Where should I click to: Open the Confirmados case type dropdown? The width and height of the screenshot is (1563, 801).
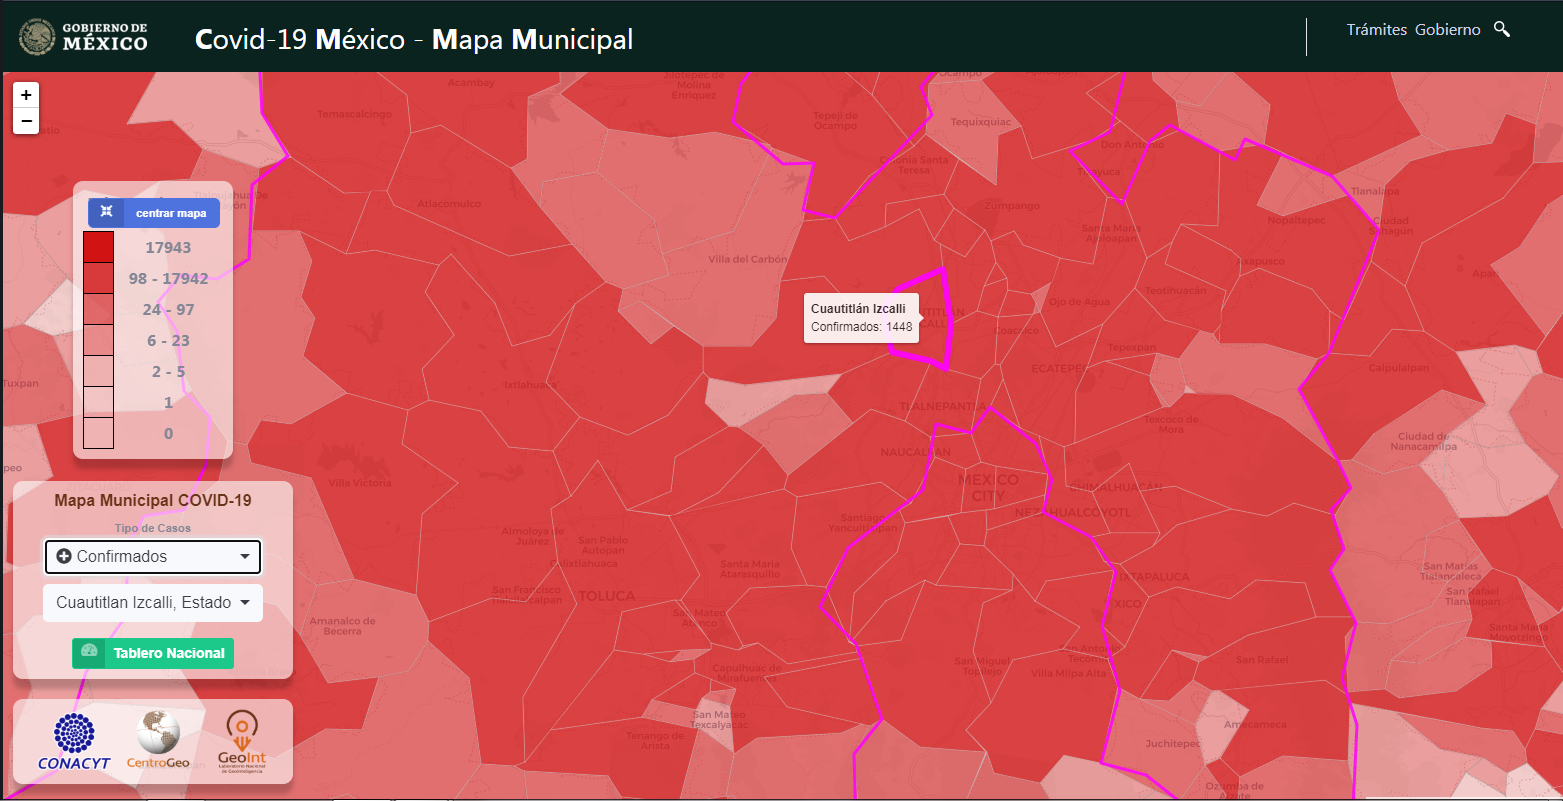pos(152,557)
